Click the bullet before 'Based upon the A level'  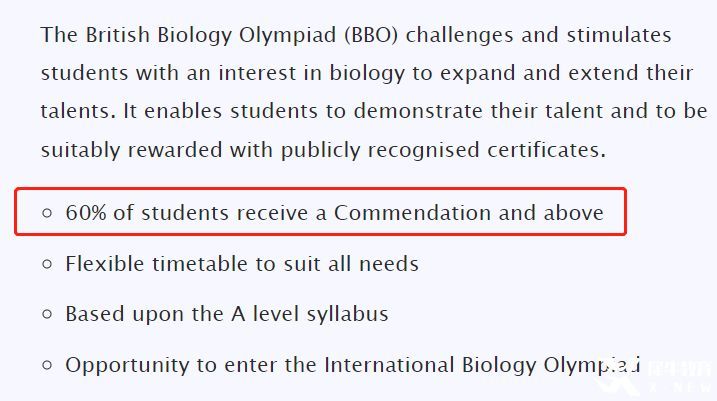click(x=47, y=314)
